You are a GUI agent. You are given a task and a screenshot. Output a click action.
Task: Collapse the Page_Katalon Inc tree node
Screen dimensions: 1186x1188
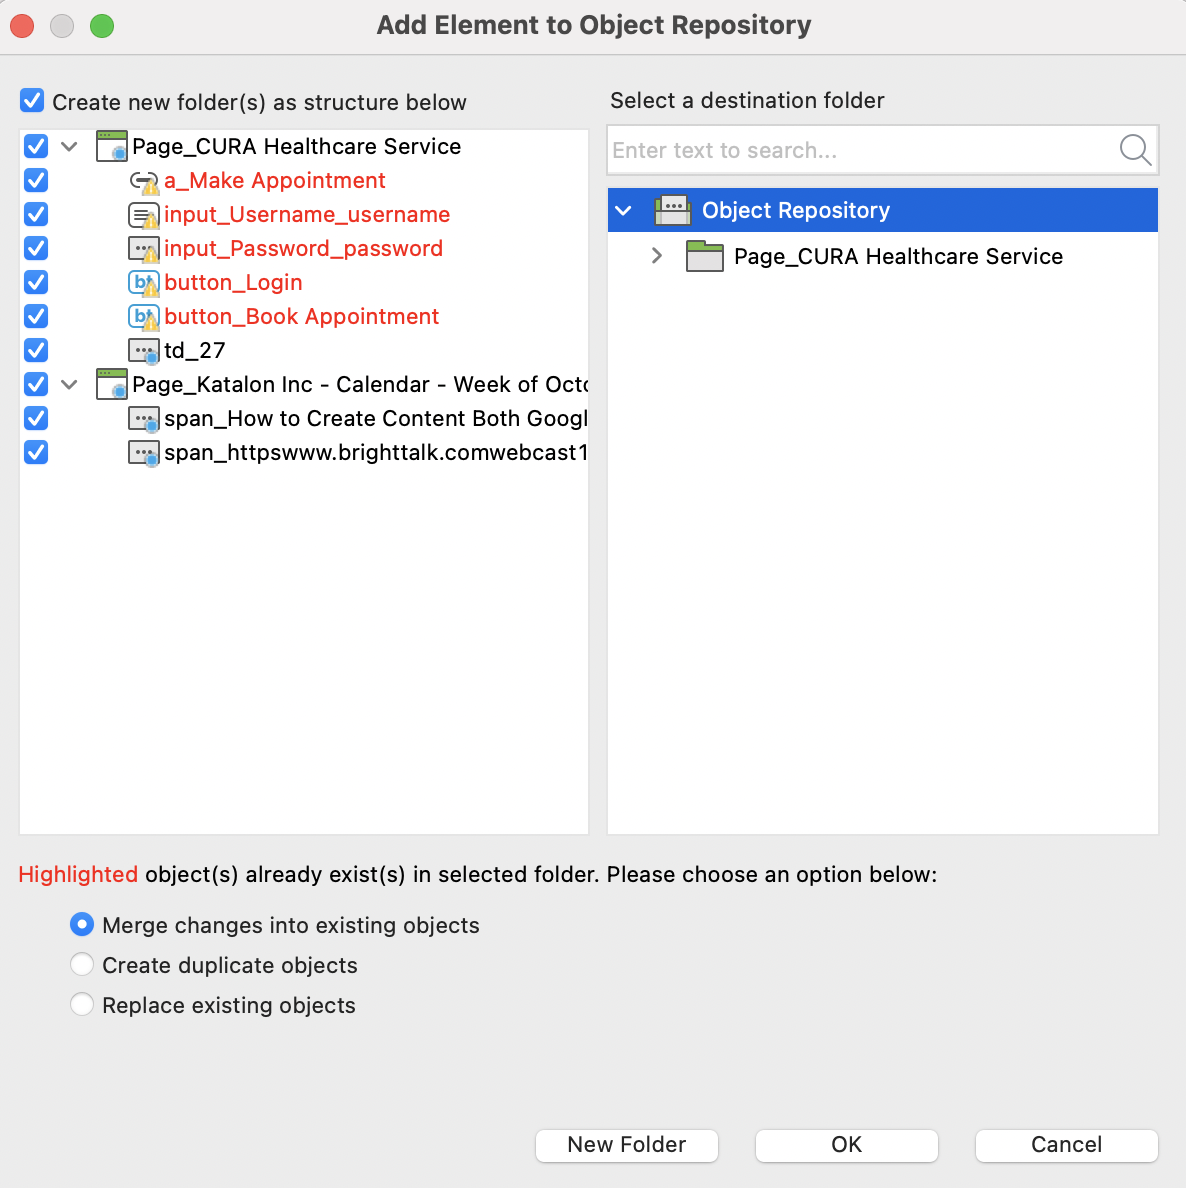click(x=69, y=385)
